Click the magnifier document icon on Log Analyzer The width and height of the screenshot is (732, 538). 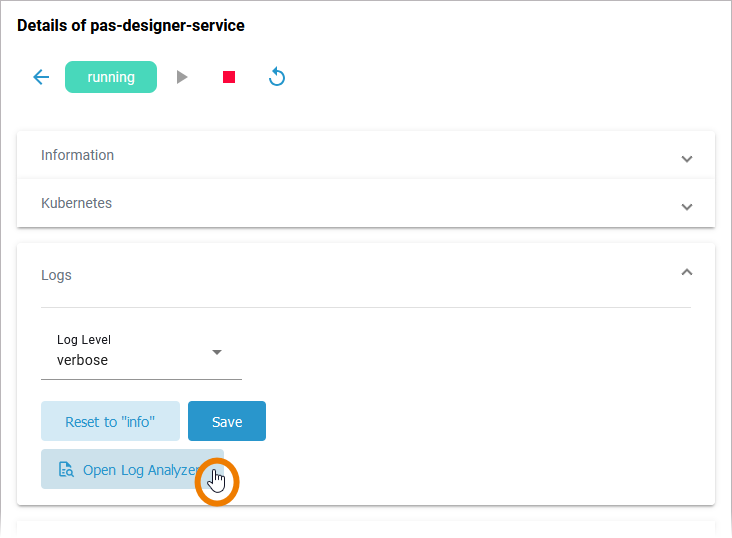[x=66, y=470]
